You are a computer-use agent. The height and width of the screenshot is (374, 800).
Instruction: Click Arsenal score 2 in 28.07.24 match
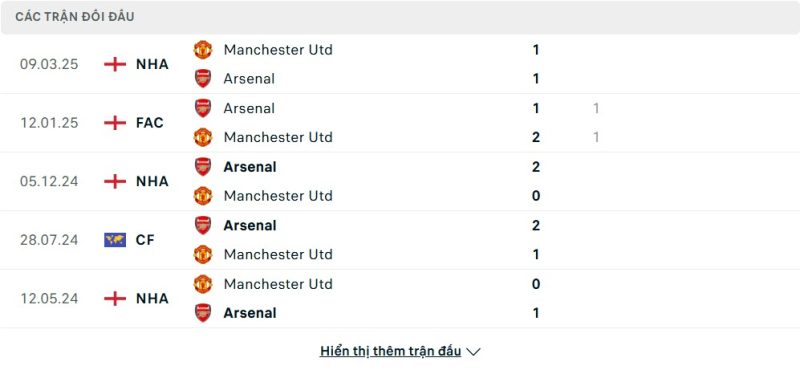point(536,225)
